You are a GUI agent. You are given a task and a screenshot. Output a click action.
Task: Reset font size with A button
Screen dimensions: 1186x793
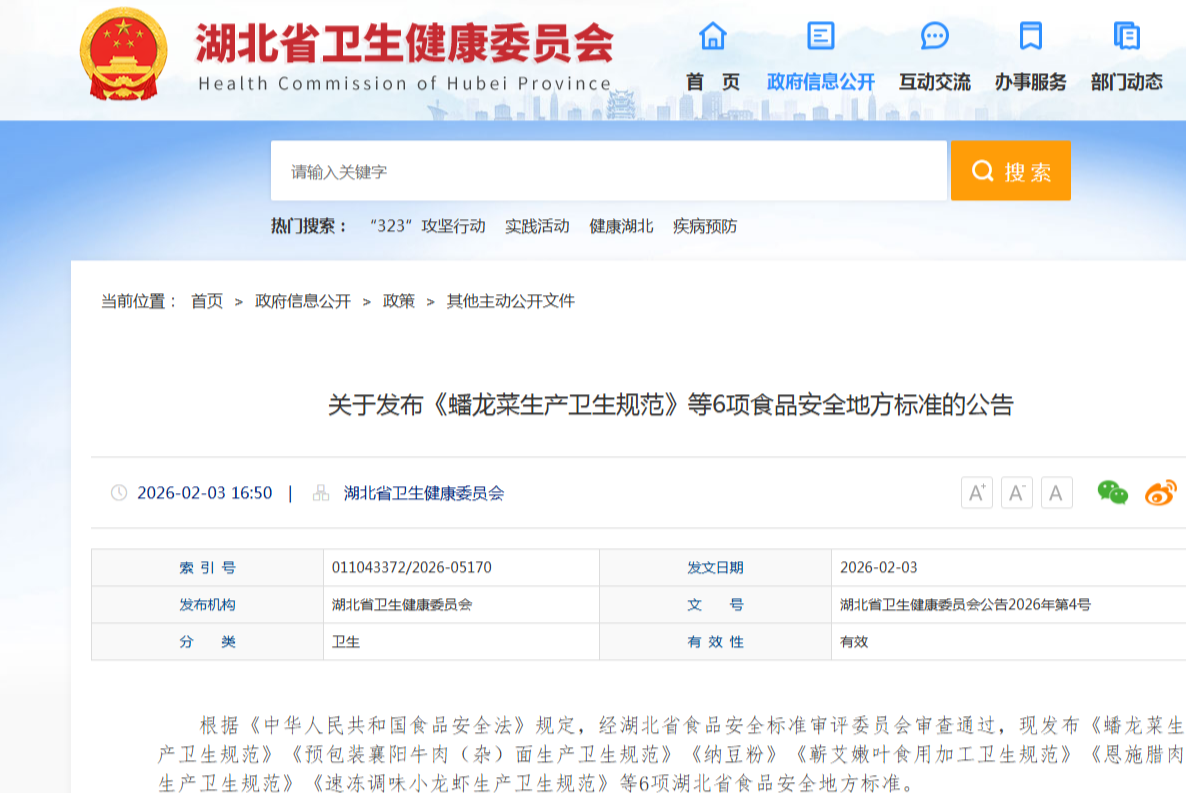click(1056, 493)
